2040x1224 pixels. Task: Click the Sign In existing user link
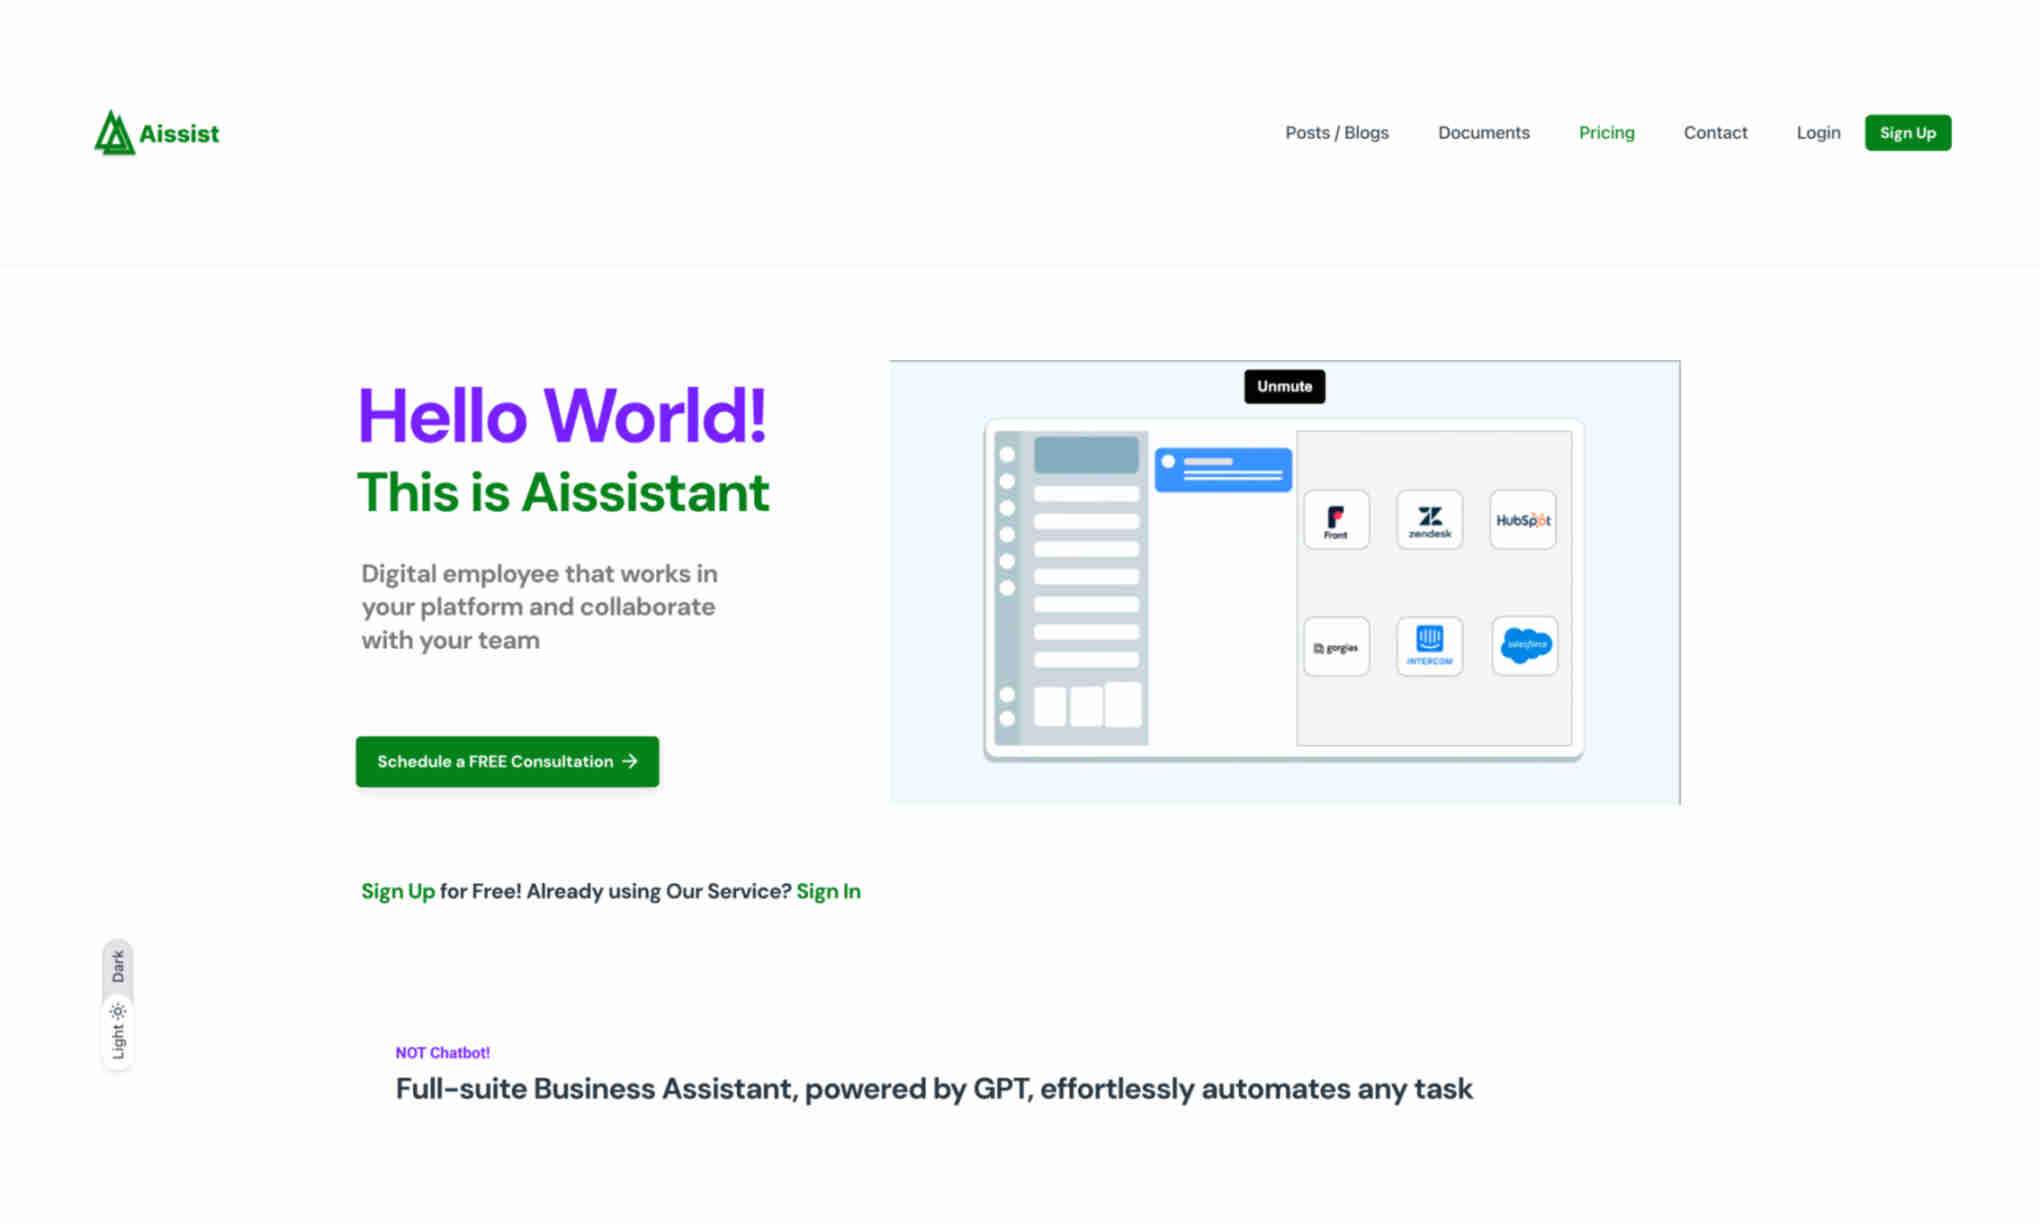click(x=828, y=890)
